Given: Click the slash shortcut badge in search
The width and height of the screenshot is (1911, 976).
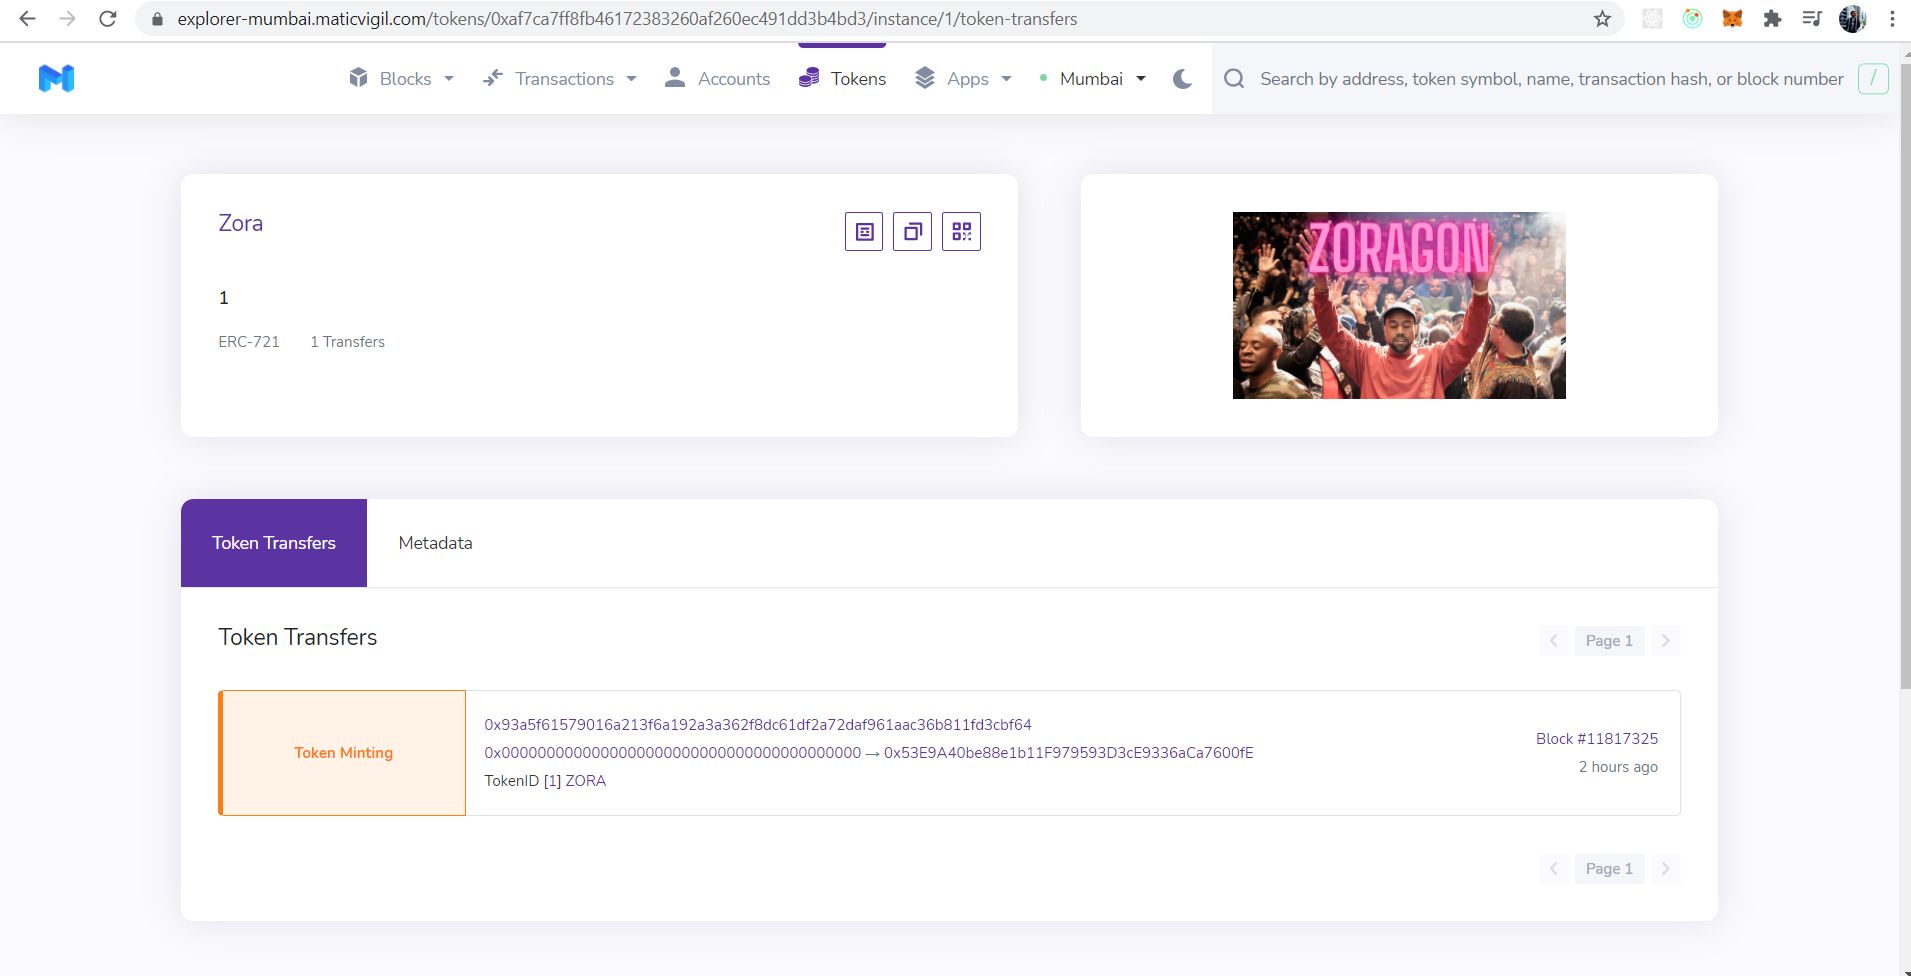Looking at the screenshot, I should 1873,78.
